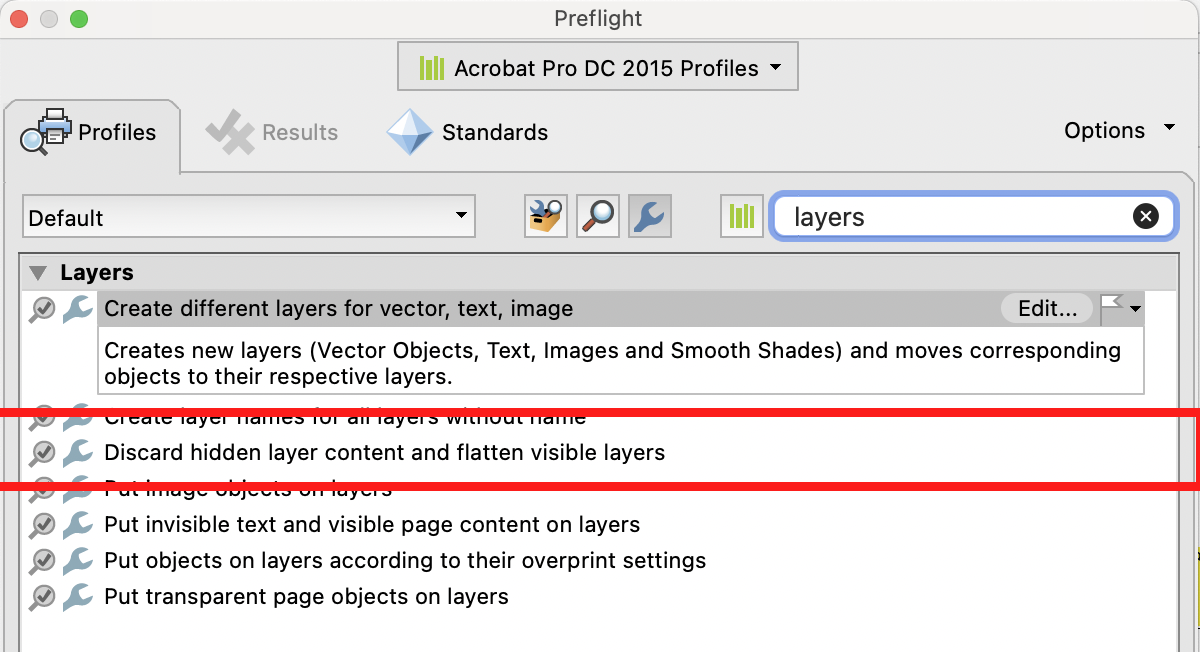Click into the search field containing "layers"
The height and width of the screenshot is (652, 1200).
[x=974, y=216]
